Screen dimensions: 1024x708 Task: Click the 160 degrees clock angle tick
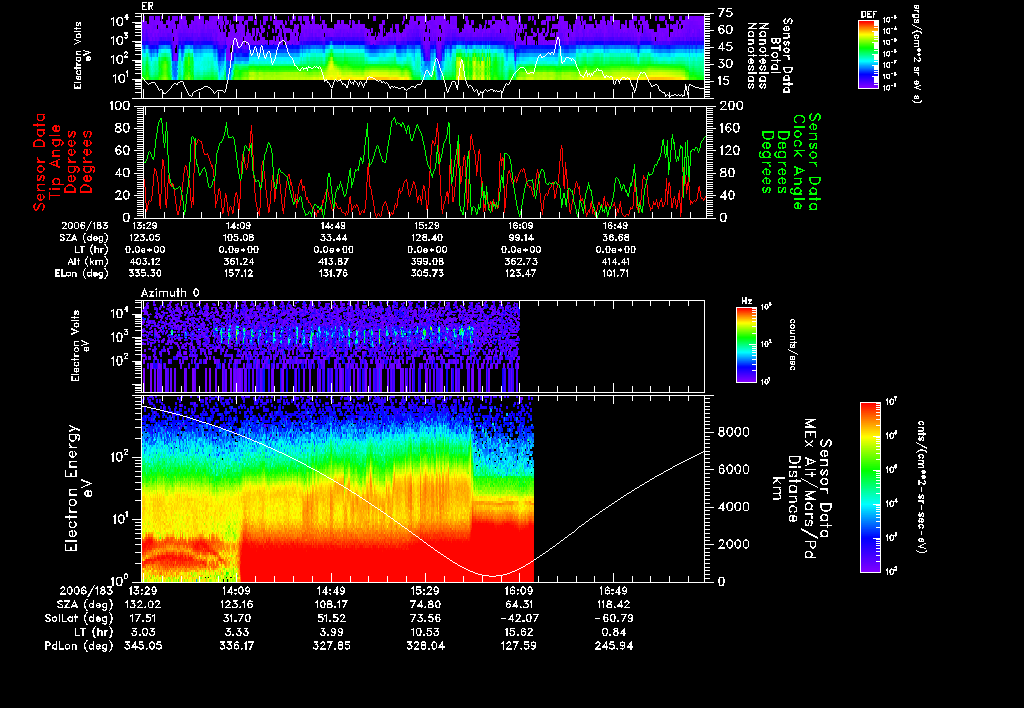pyautogui.click(x=730, y=128)
